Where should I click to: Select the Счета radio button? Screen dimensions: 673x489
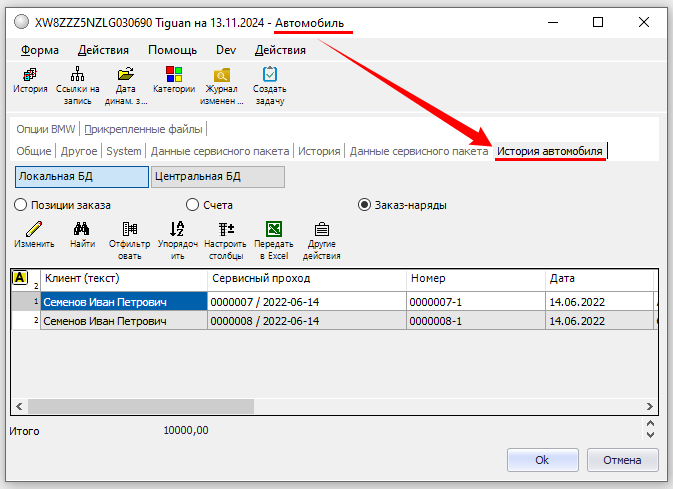[193, 205]
